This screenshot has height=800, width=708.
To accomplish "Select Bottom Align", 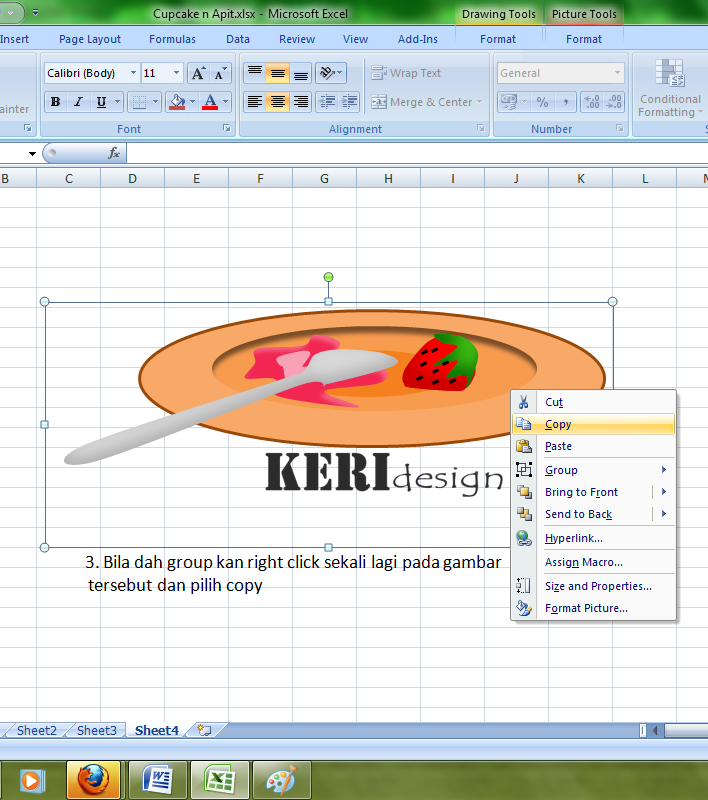I will 300,73.
